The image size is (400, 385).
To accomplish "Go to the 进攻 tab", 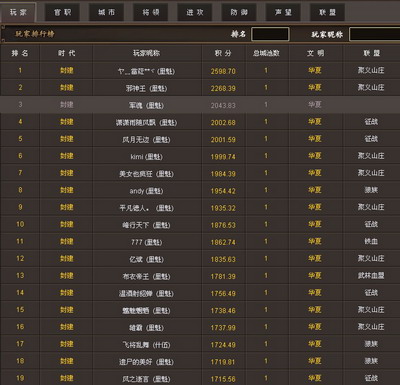I will (x=195, y=12).
